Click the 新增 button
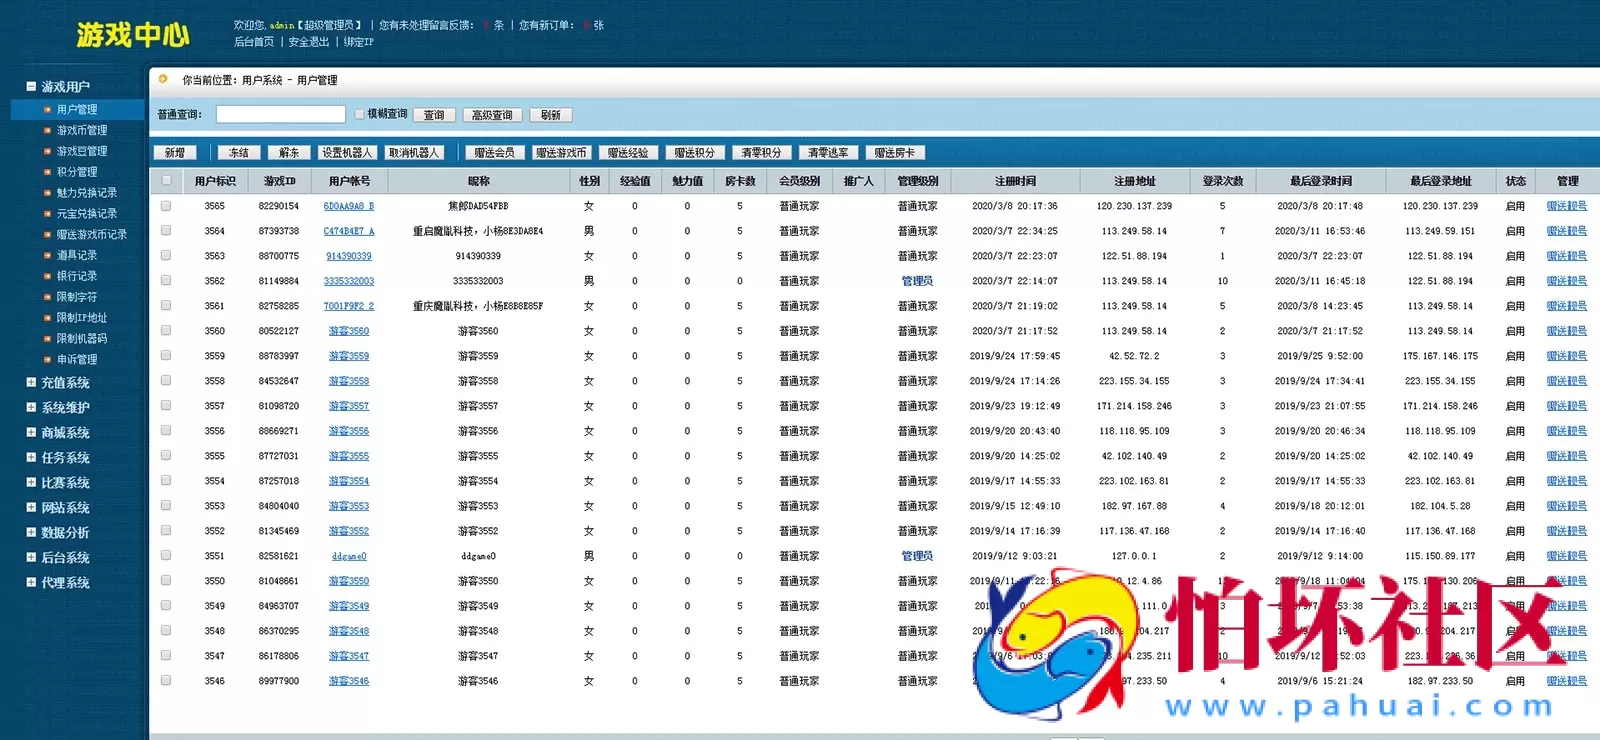1600x740 pixels. (175, 153)
